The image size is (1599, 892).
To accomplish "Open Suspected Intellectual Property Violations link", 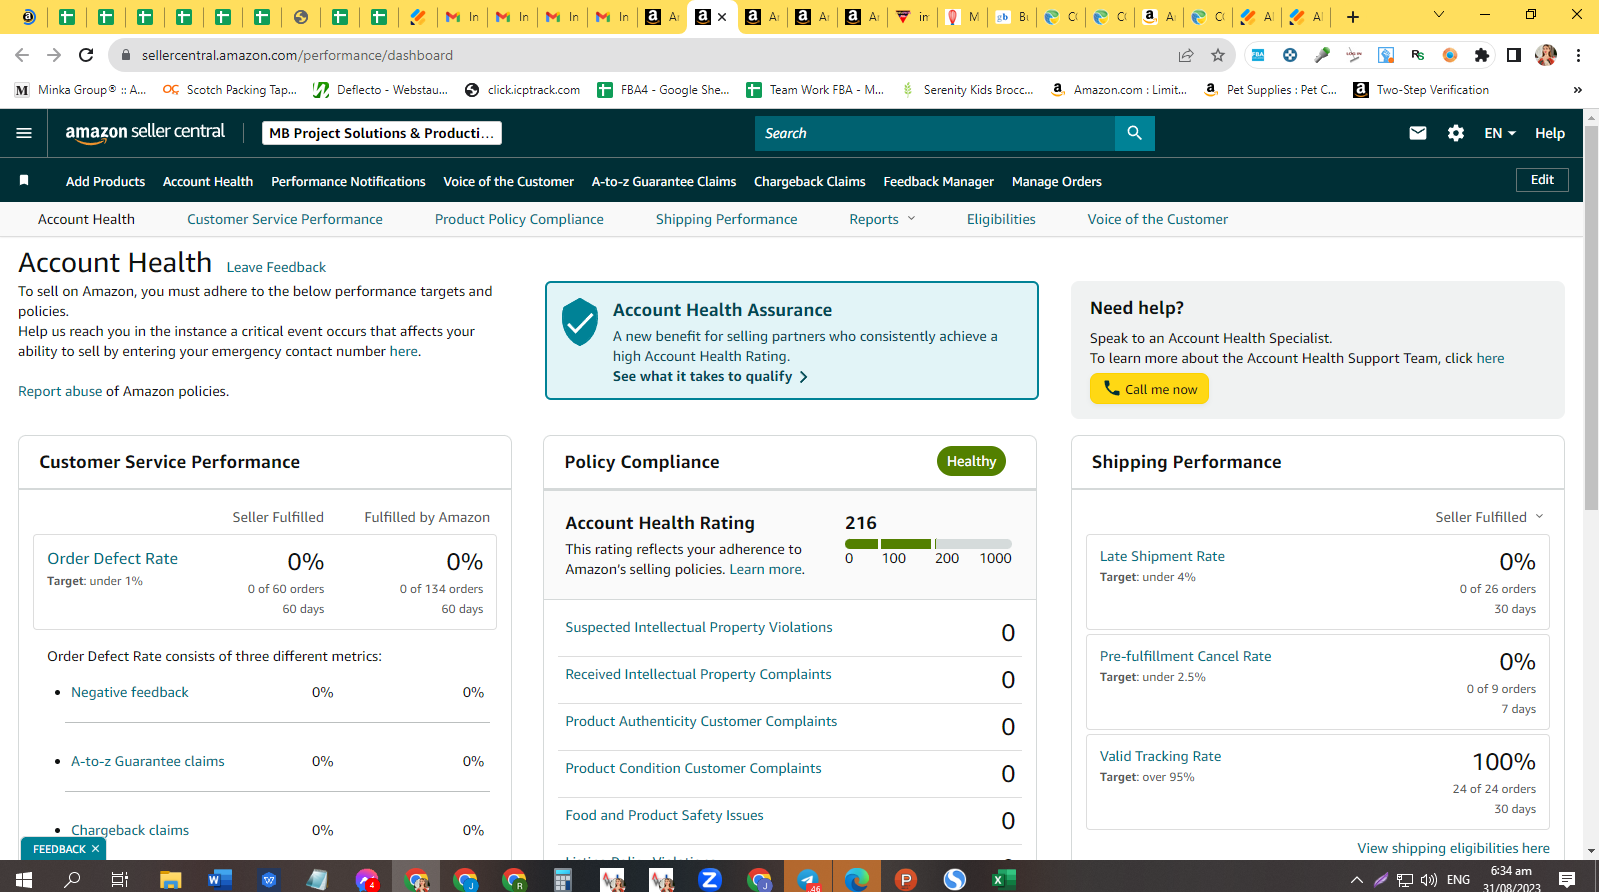I will tap(699, 627).
